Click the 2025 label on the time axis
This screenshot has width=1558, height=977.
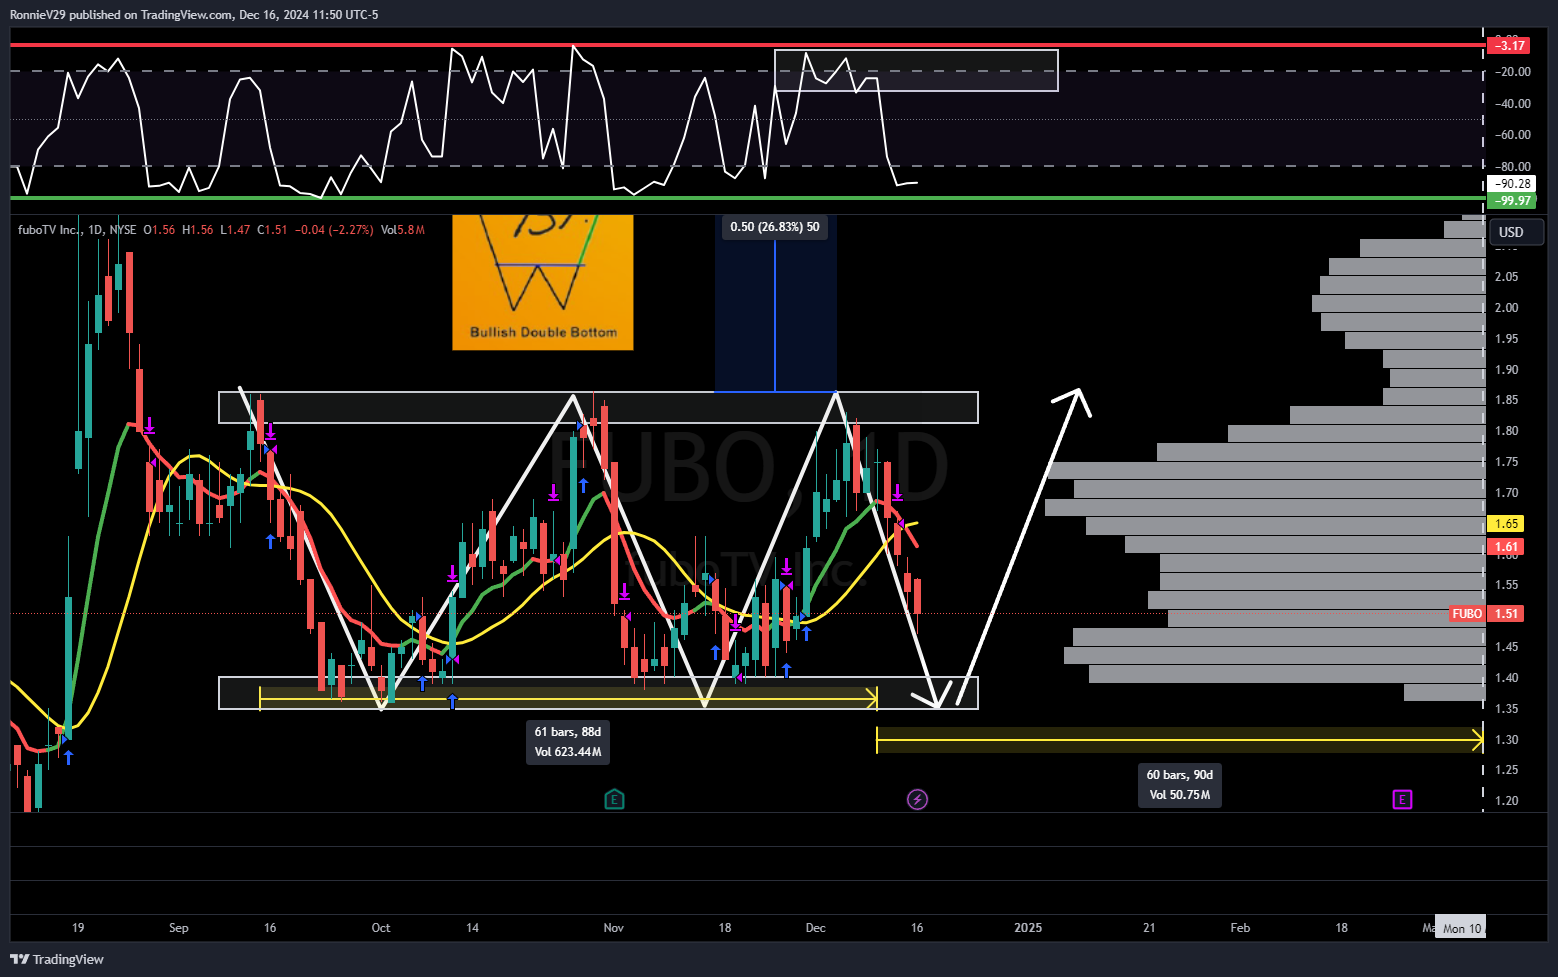click(x=1028, y=928)
